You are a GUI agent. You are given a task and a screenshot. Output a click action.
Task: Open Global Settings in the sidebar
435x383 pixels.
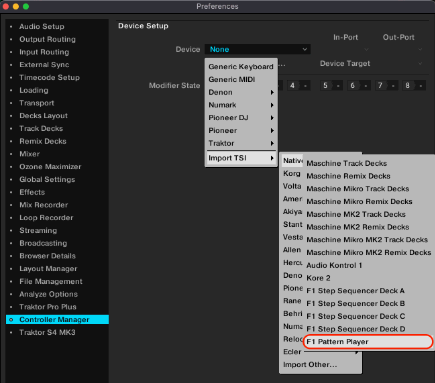47,179
